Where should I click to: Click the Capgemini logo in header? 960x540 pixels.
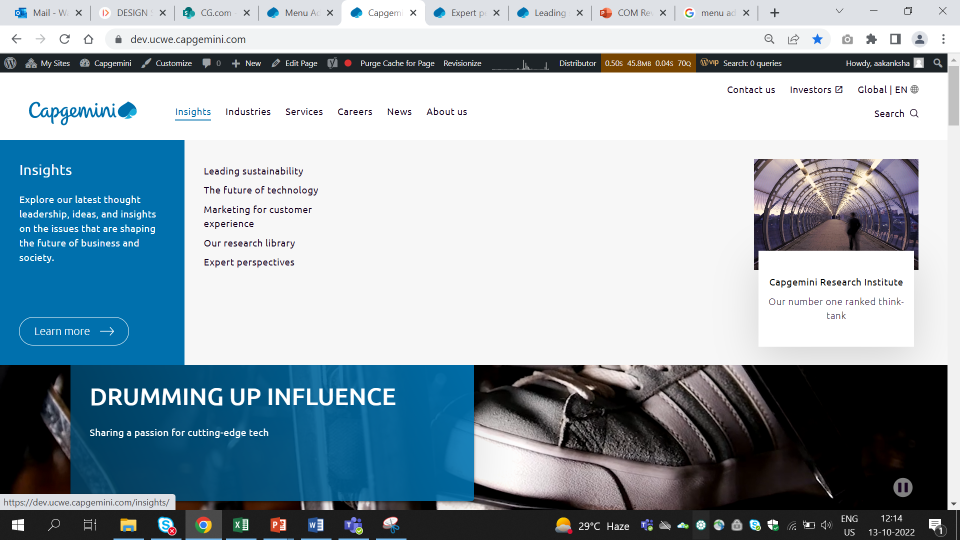(x=82, y=112)
